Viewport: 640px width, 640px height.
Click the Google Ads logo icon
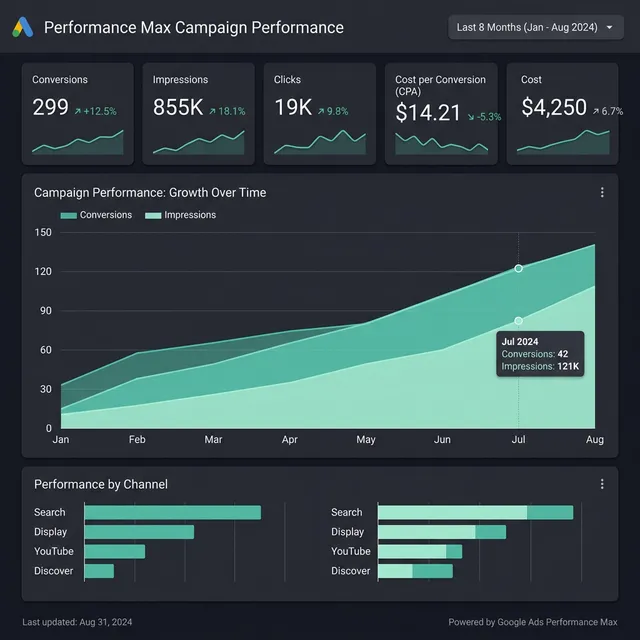(22, 28)
